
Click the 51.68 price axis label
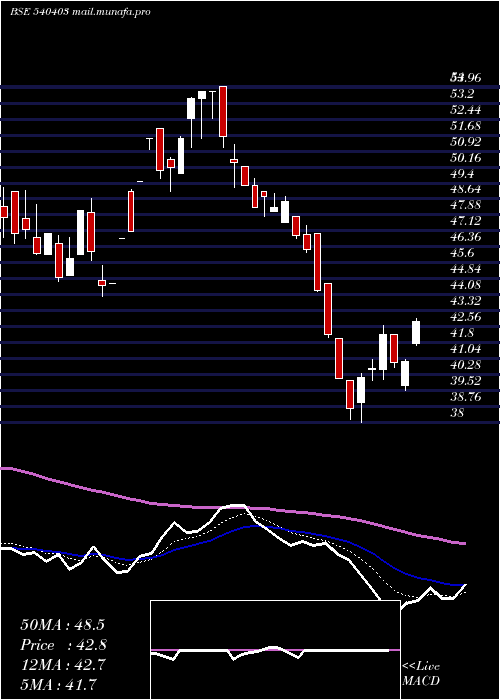465,126
